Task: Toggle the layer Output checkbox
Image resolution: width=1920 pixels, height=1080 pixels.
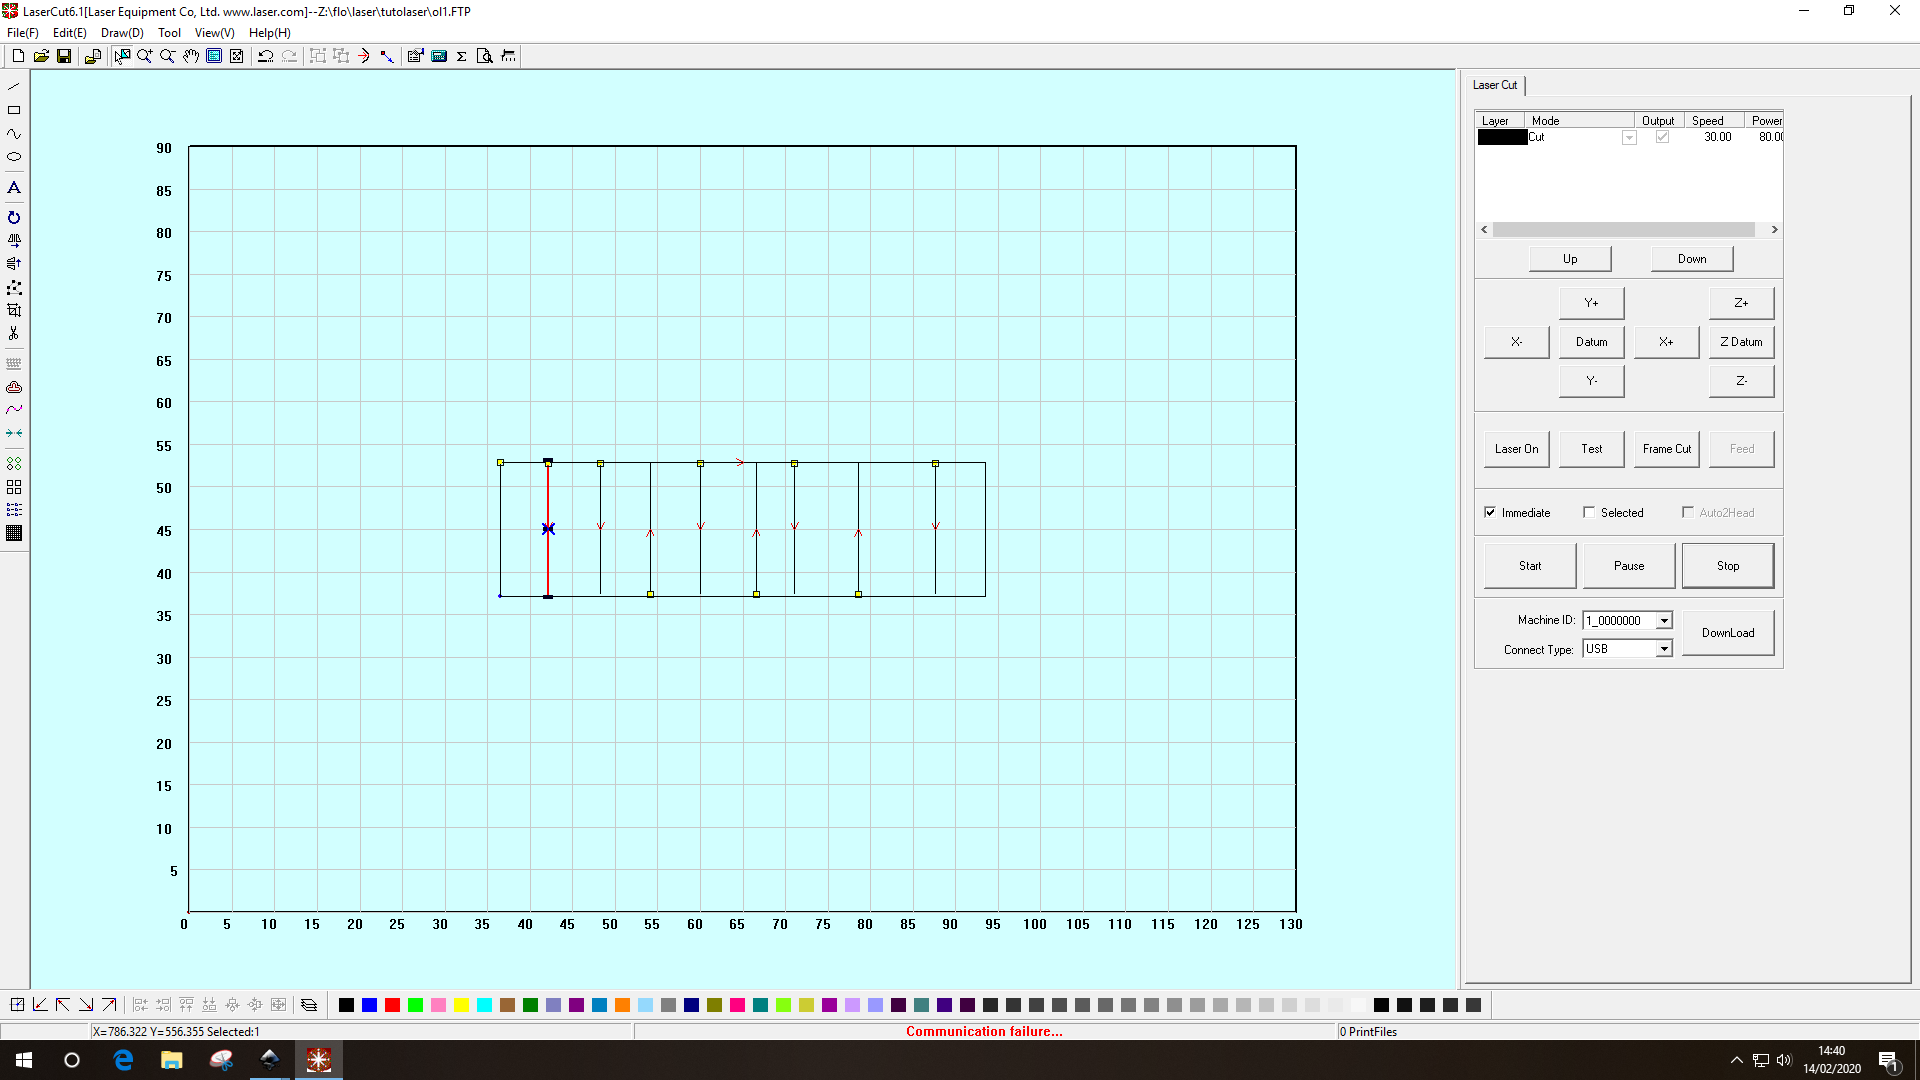Action: 1662,137
